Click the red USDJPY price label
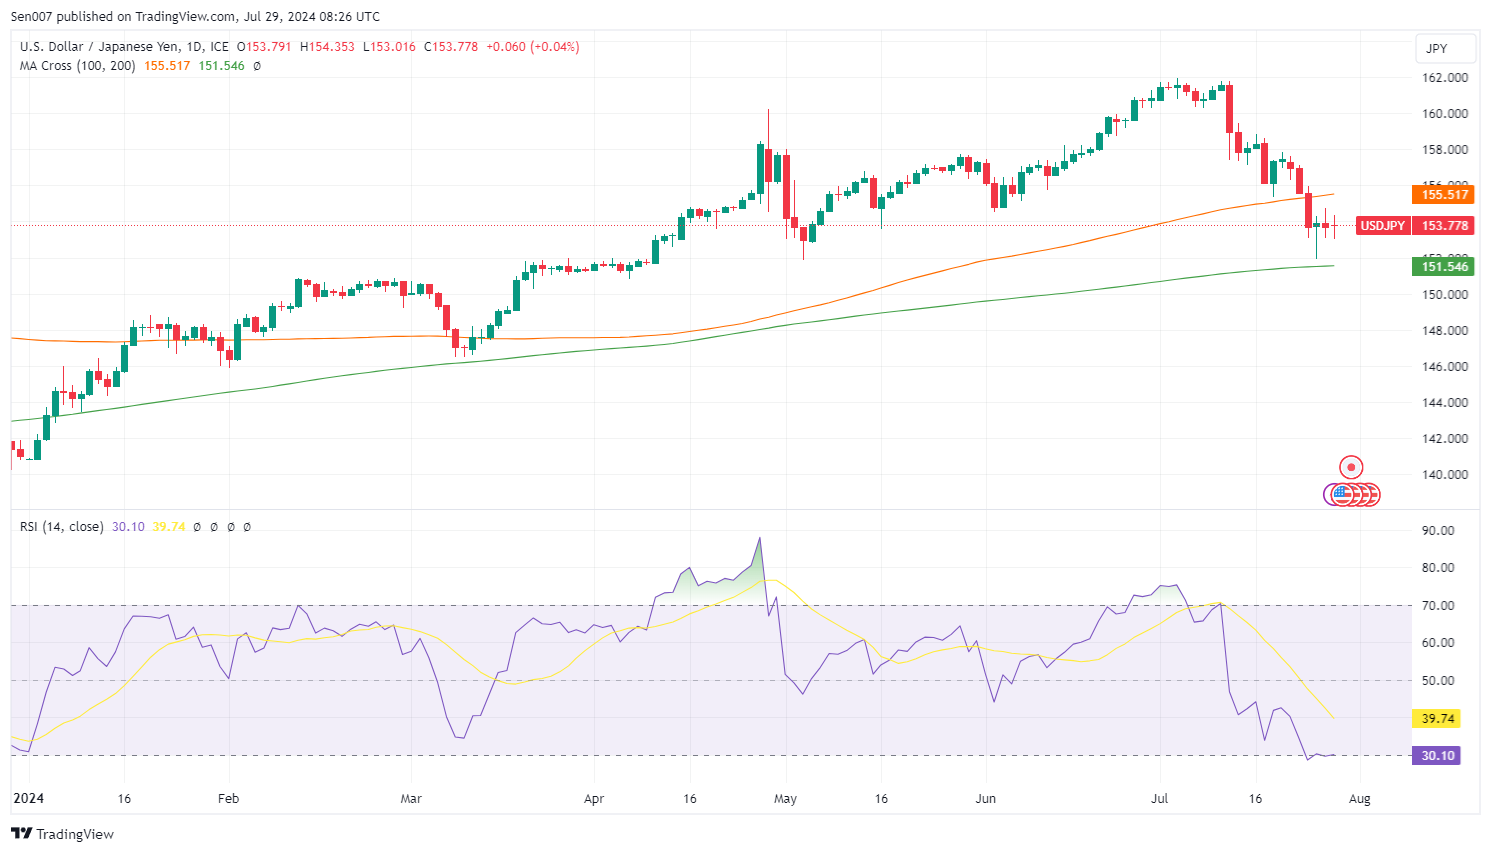The width and height of the screenshot is (1491, 853). coord(1383,226)
